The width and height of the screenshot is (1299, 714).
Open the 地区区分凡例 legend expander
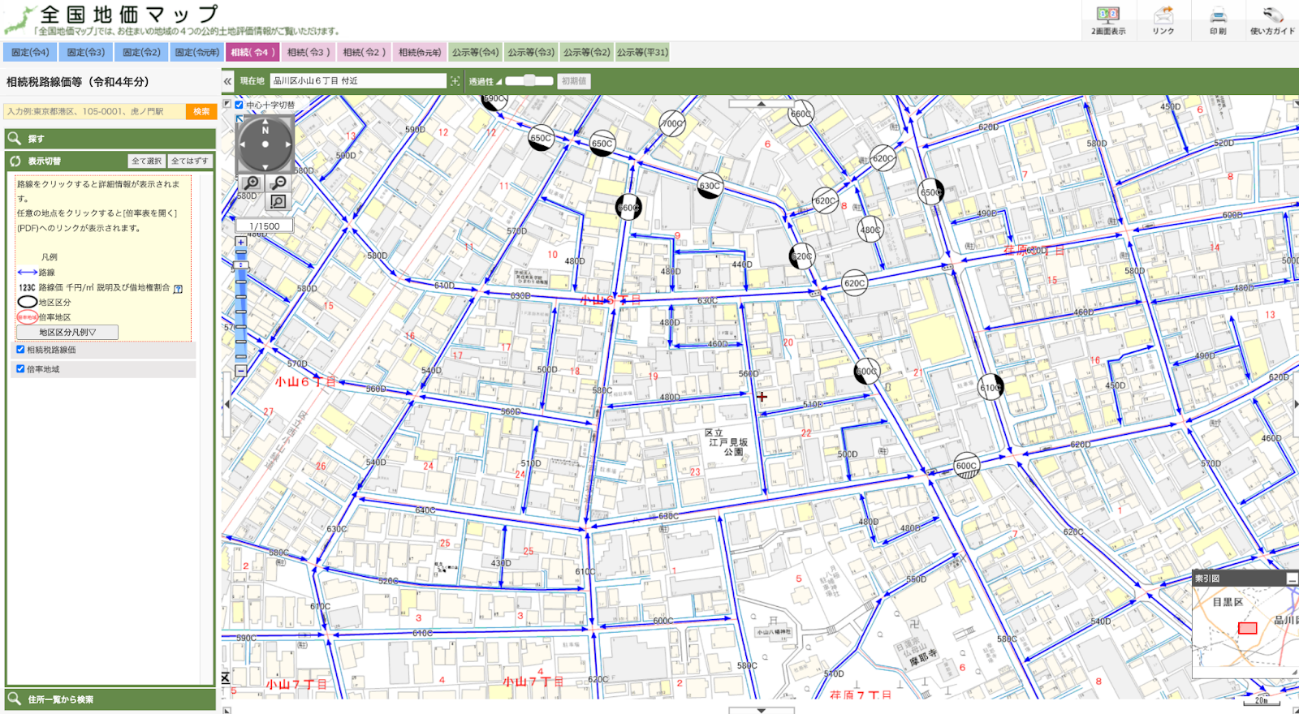pyautogui.click(x=66, y=331)
